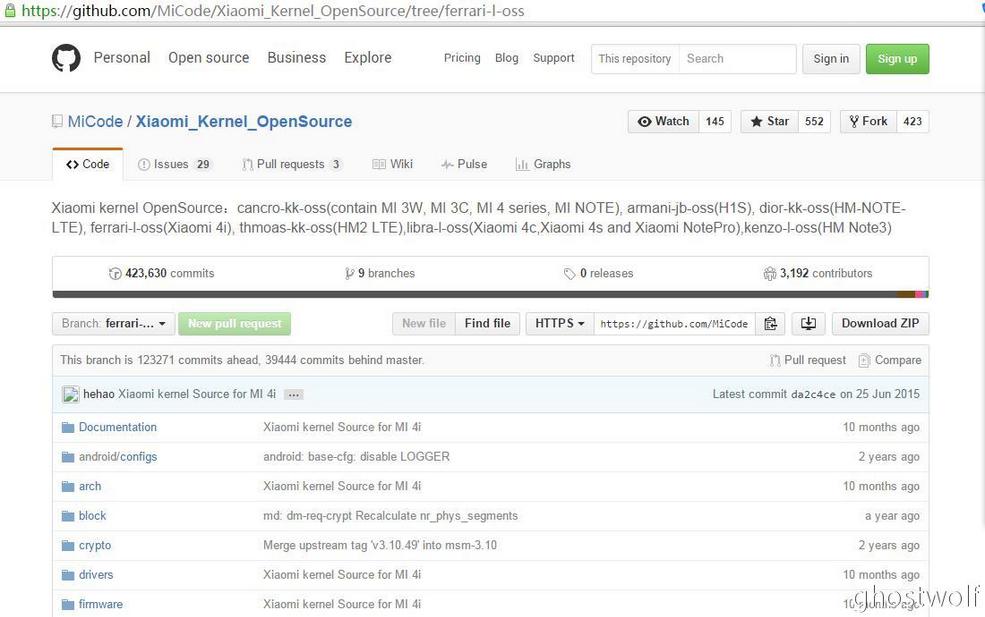
Task: Click the green Sign up button
Action: (897, 58)
